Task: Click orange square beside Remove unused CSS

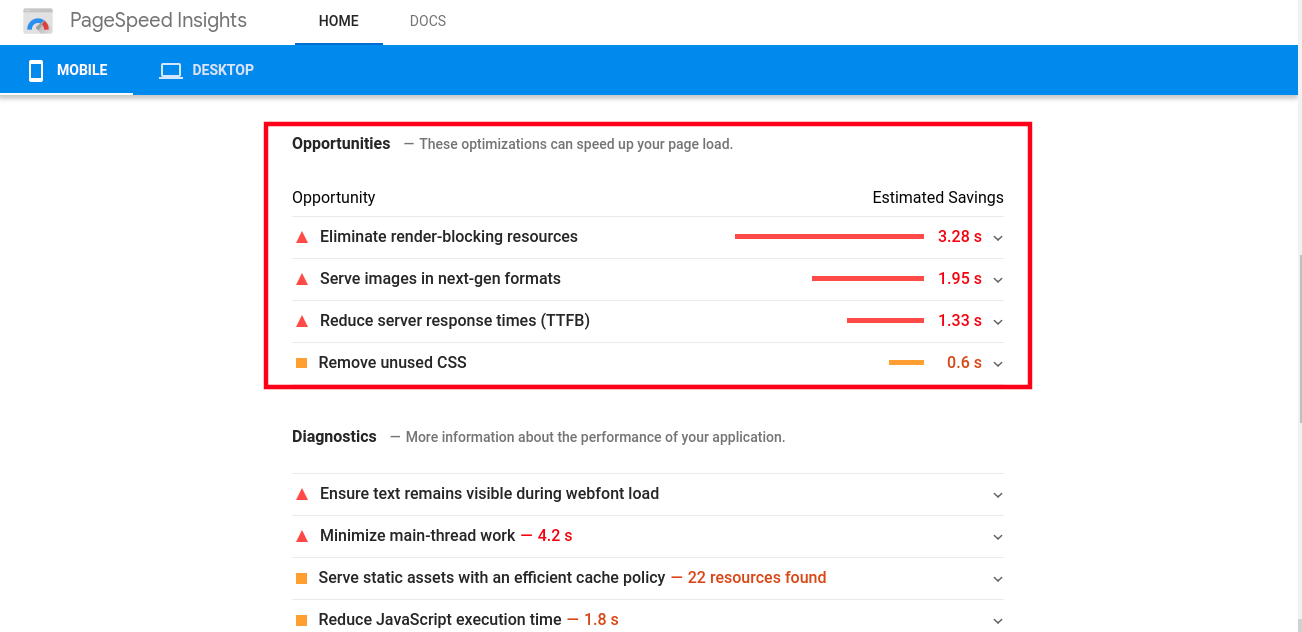Action: (302, 363)
